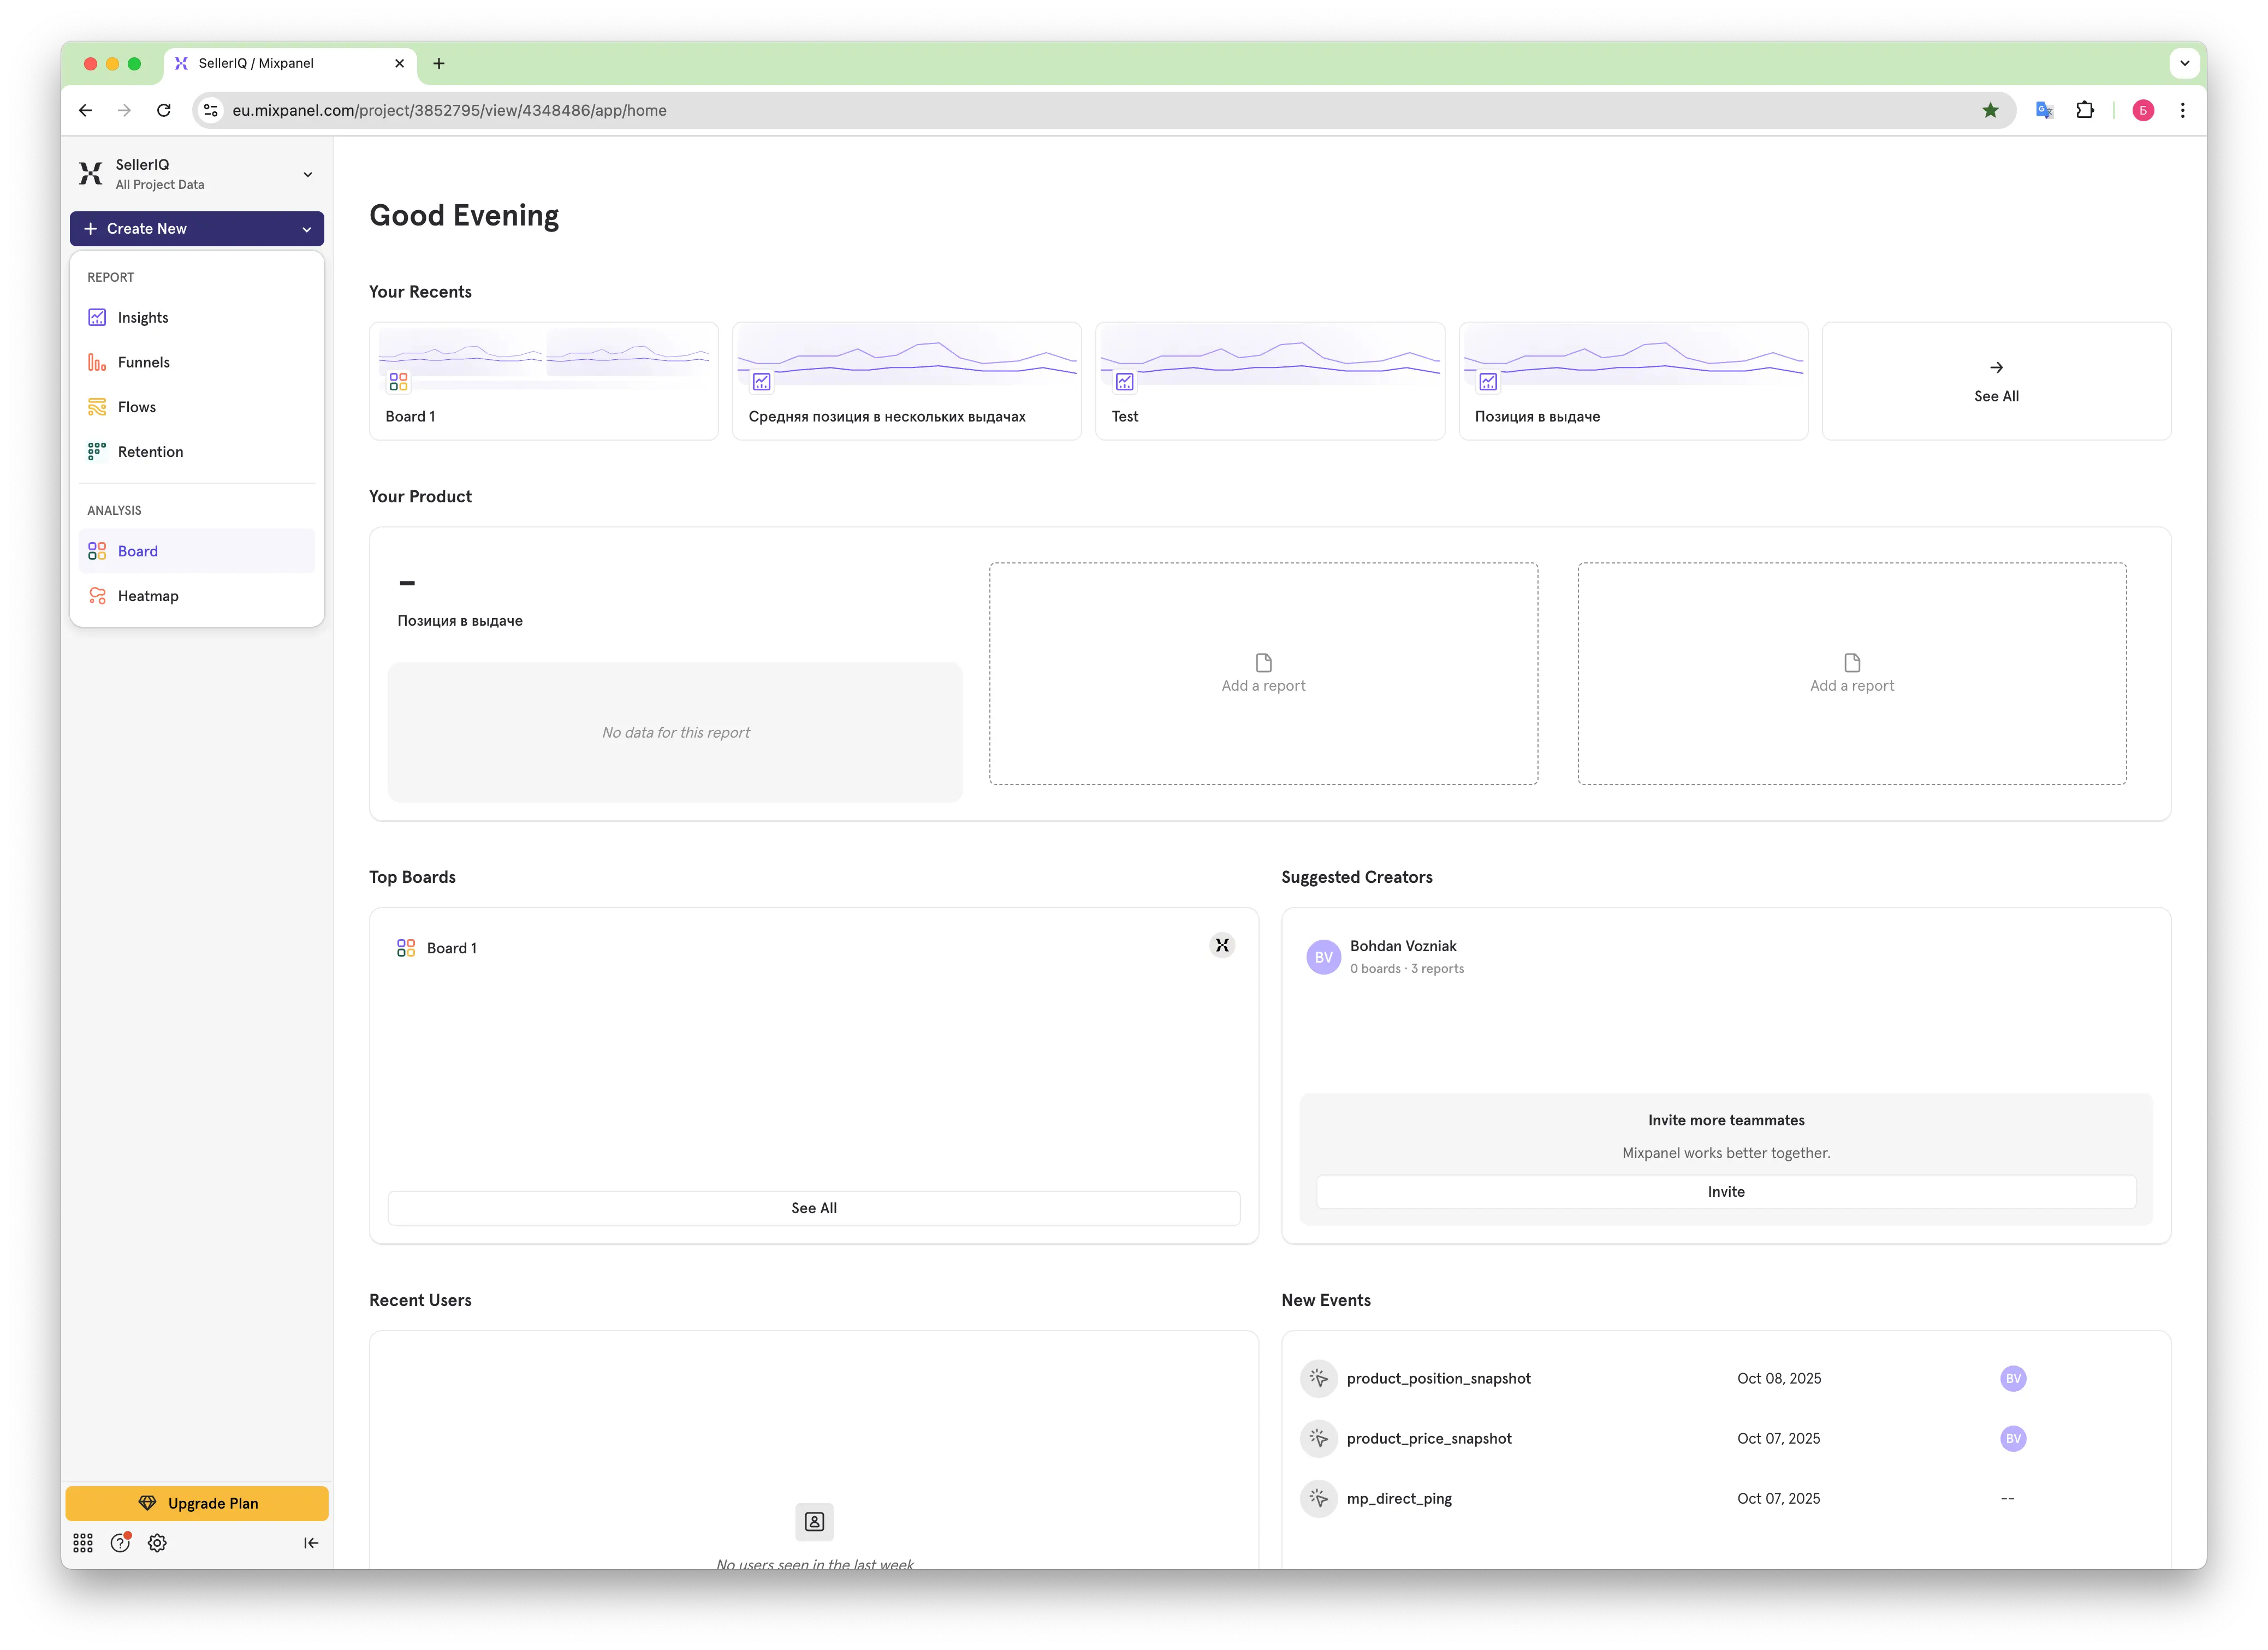Click the BV avatar in Suggested Creators

coord(1323,957)
